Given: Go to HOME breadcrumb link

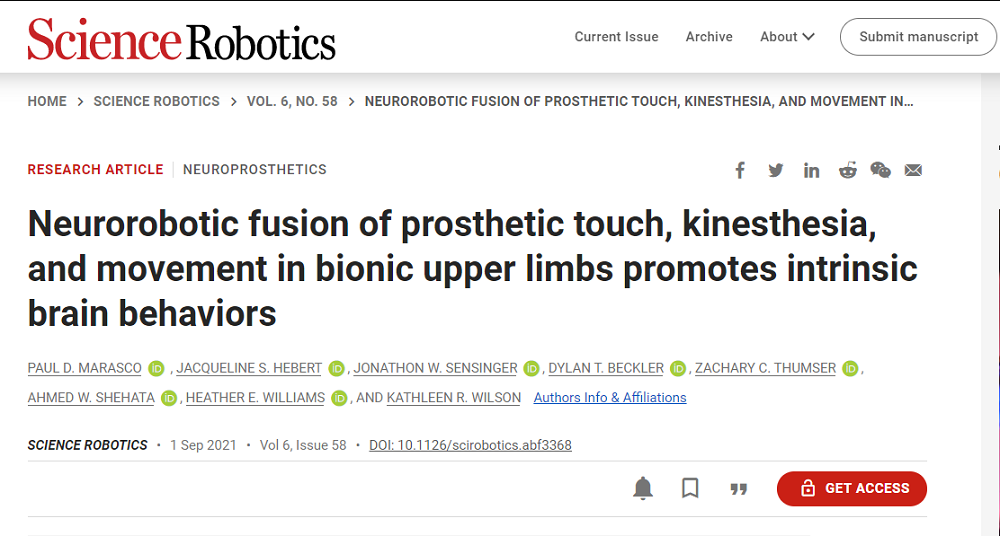Looking at the screenshot, I should coord(47,101).
